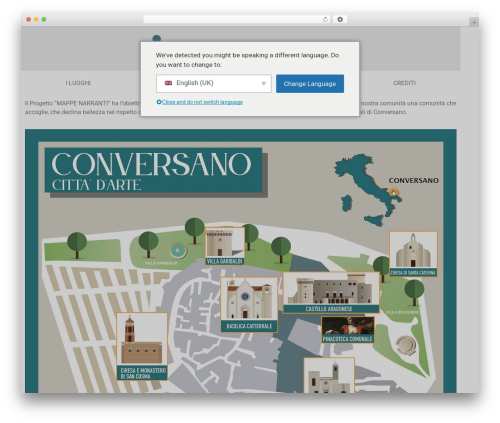
Task: Select Chiesa e Monastero di San Cosma card
Action: (142, 346)
